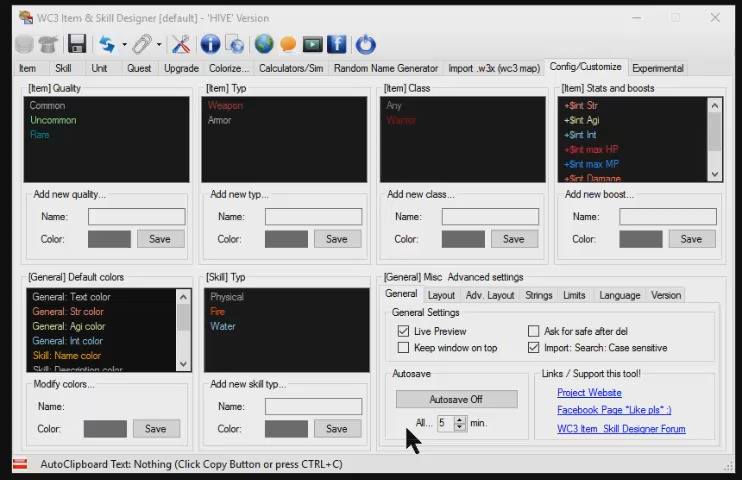Open the Version settings tab
742x480 pixels.
[666, 295]
